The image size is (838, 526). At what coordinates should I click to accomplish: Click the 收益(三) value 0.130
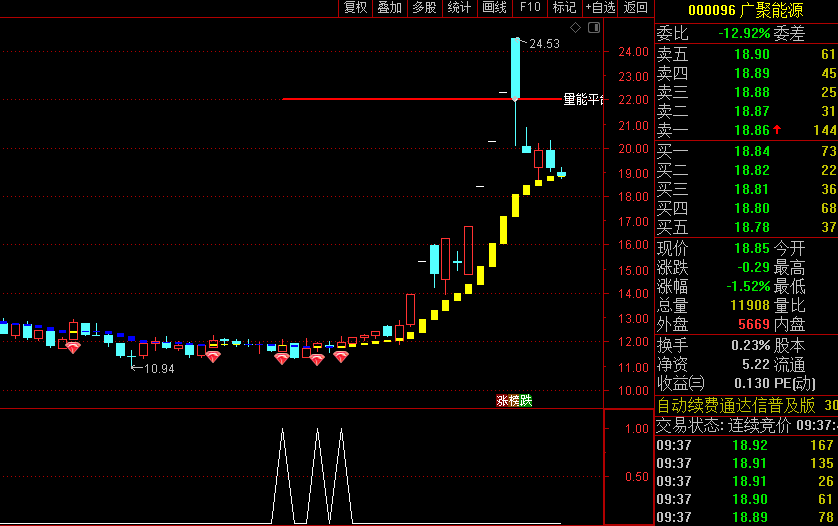(x=752, y=383)
